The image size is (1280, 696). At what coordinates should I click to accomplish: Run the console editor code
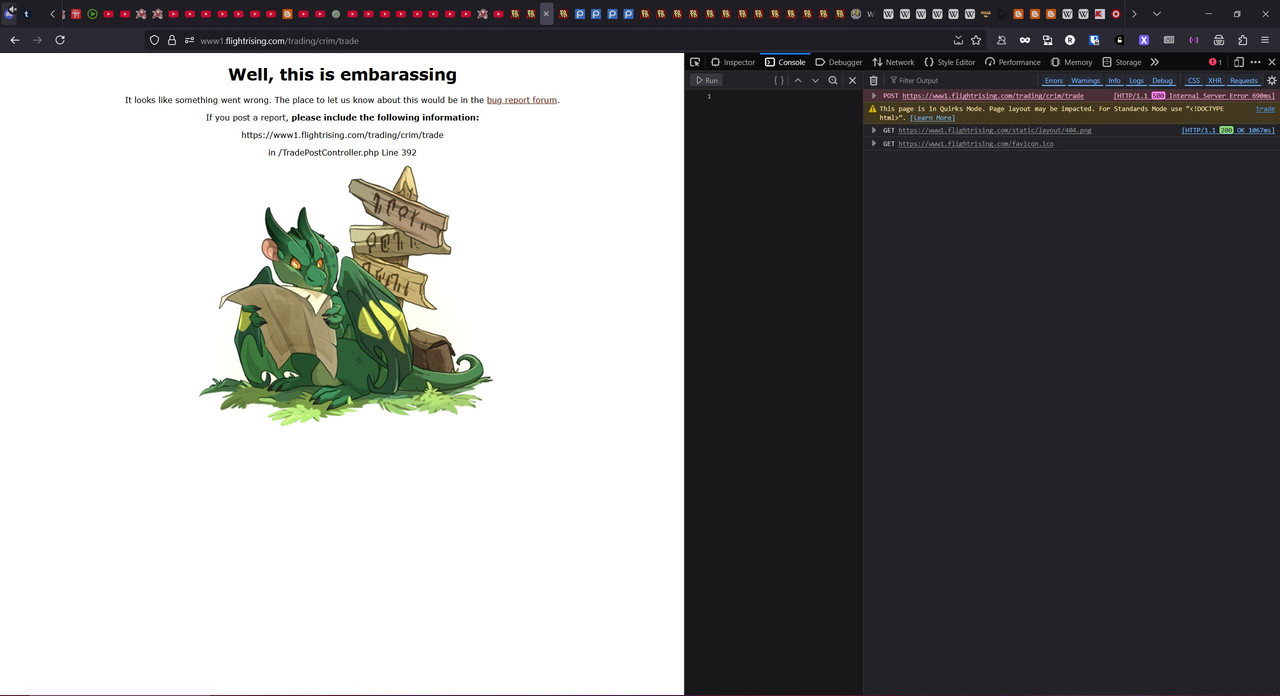tap(707, 80)
